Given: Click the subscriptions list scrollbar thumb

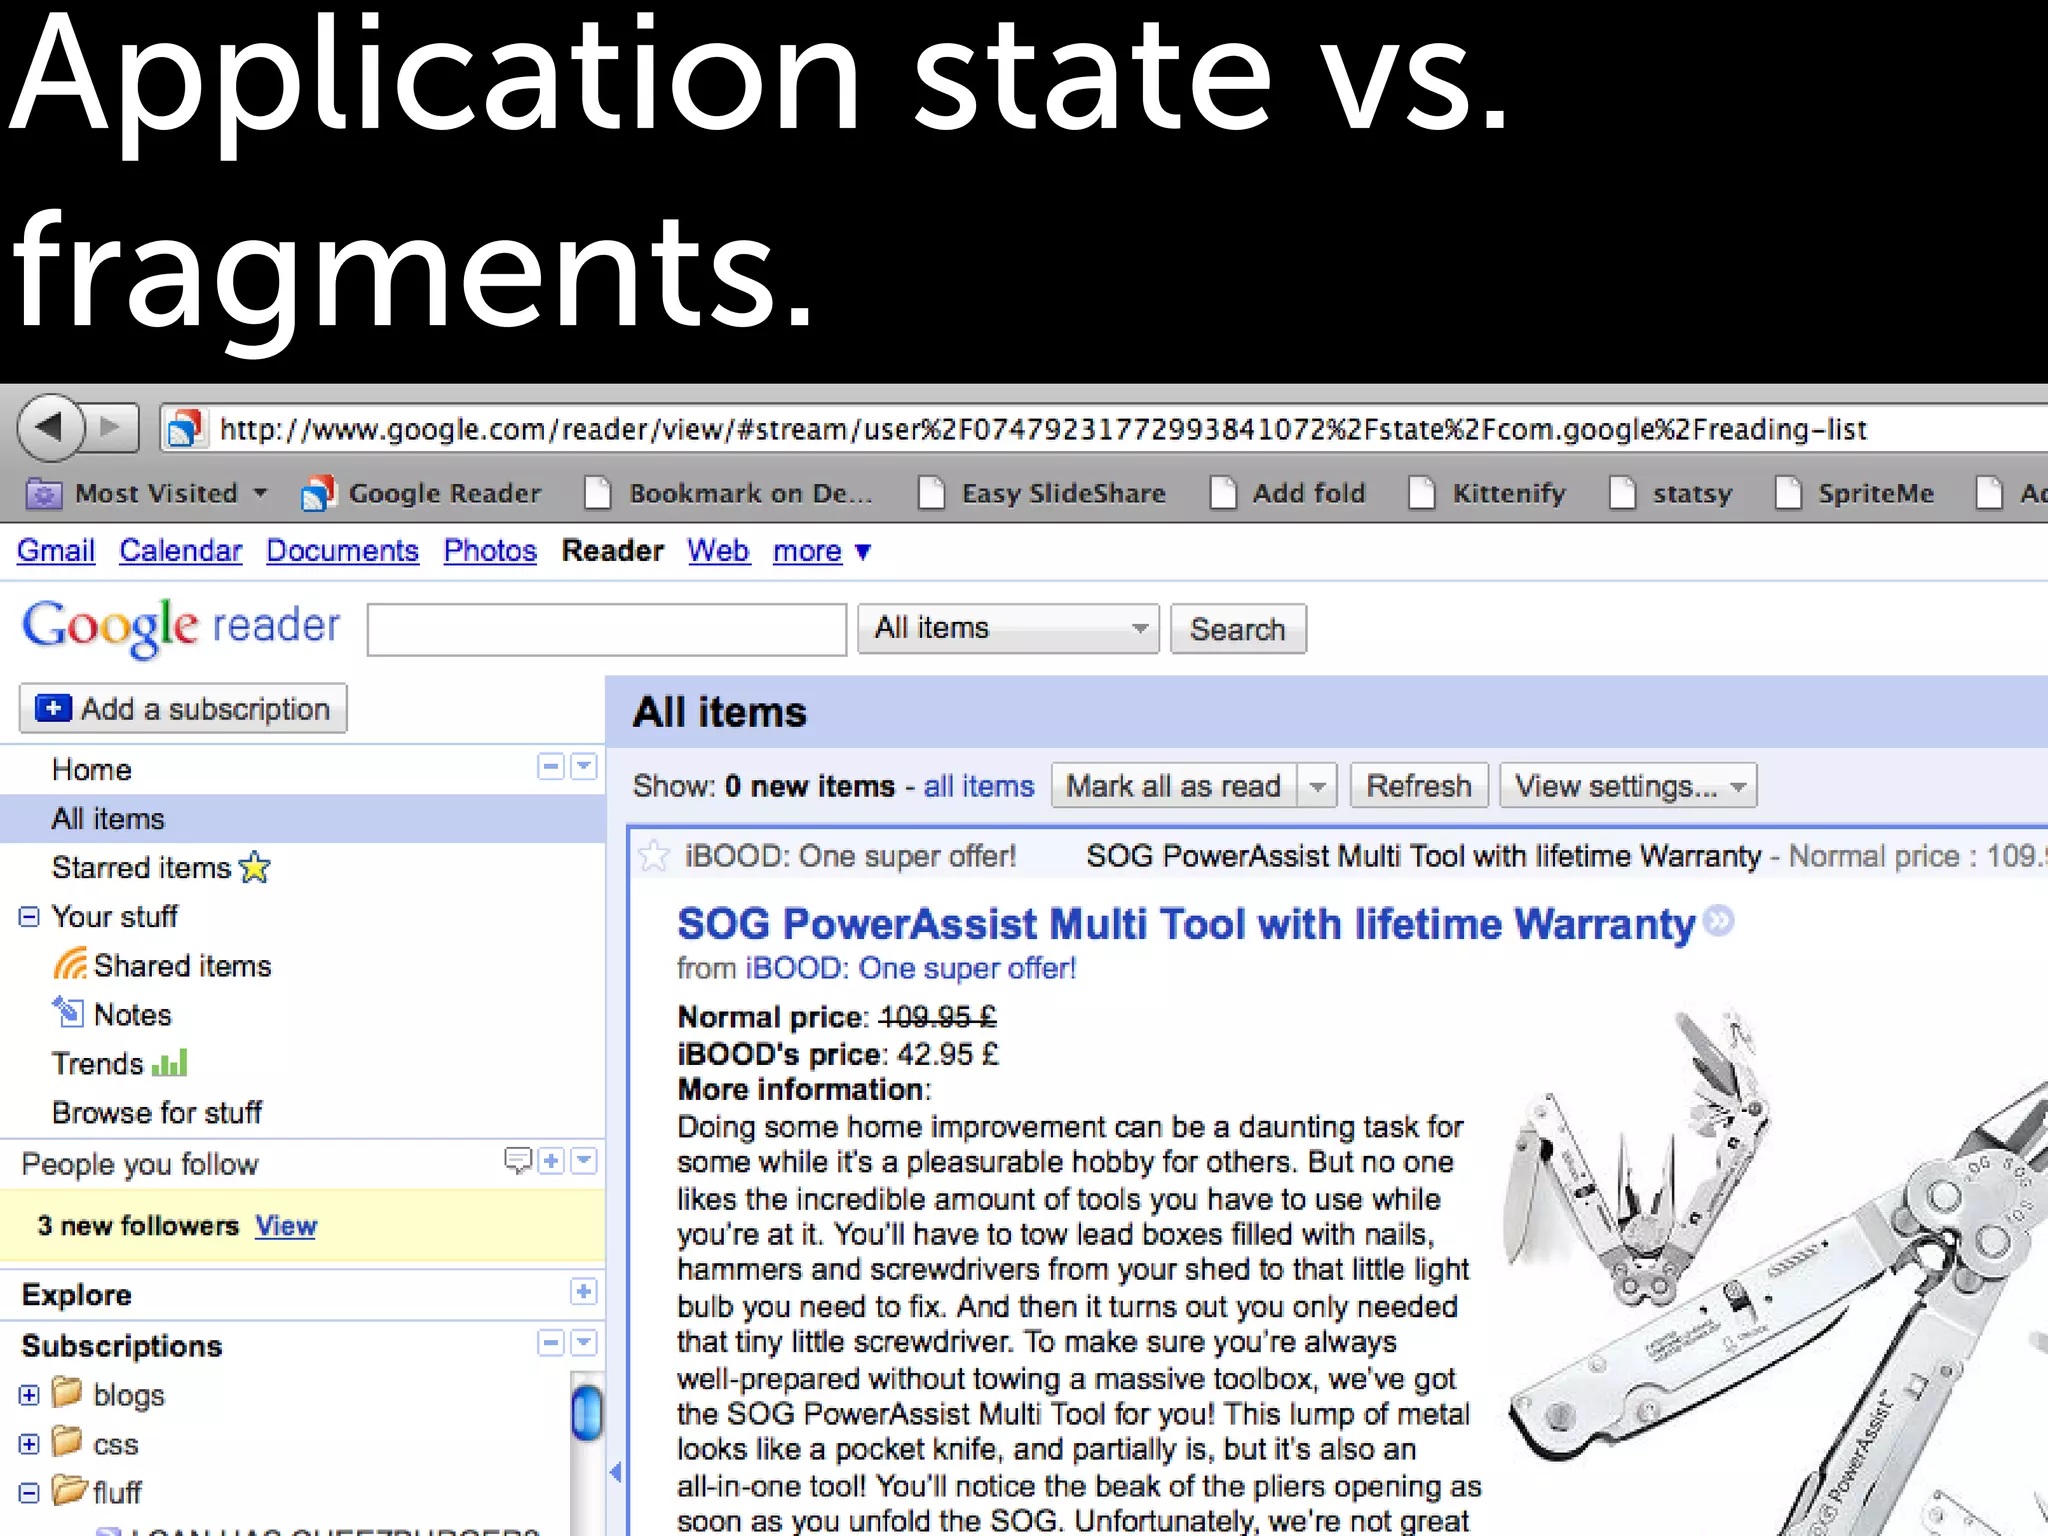Looking at the screenshot, I should point(587,1413).
